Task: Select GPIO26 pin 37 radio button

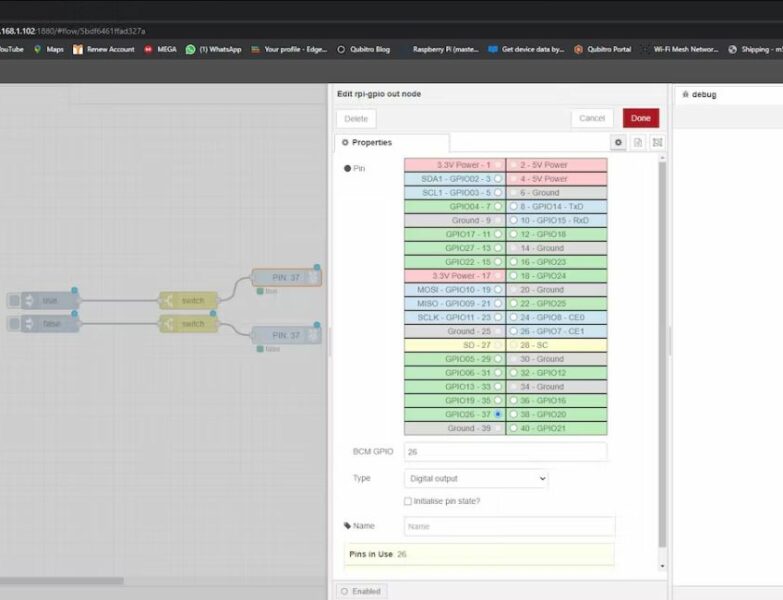Action: tap(498, 414)
